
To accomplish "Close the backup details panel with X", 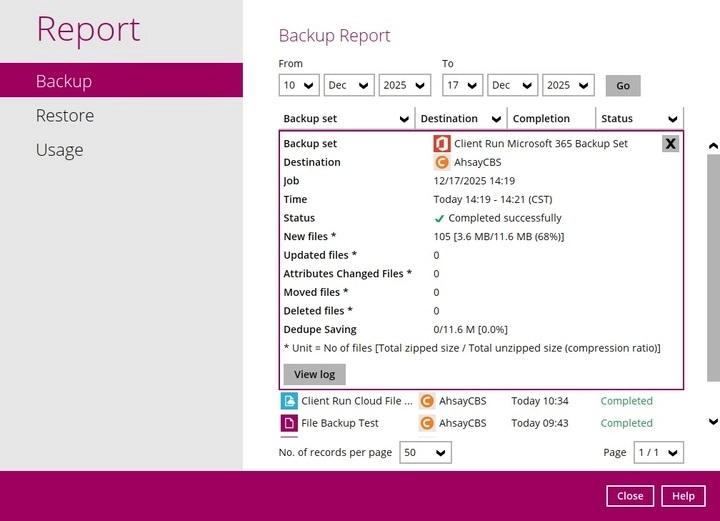I will [x=670, y=143].
